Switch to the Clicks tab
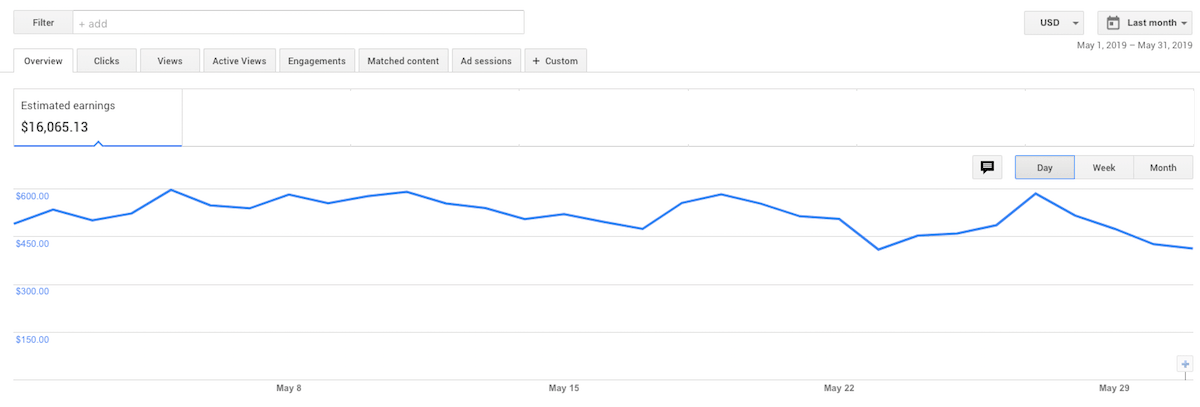Image resolution: width=1200 pixels, height=407 pixels. [106, 61]
